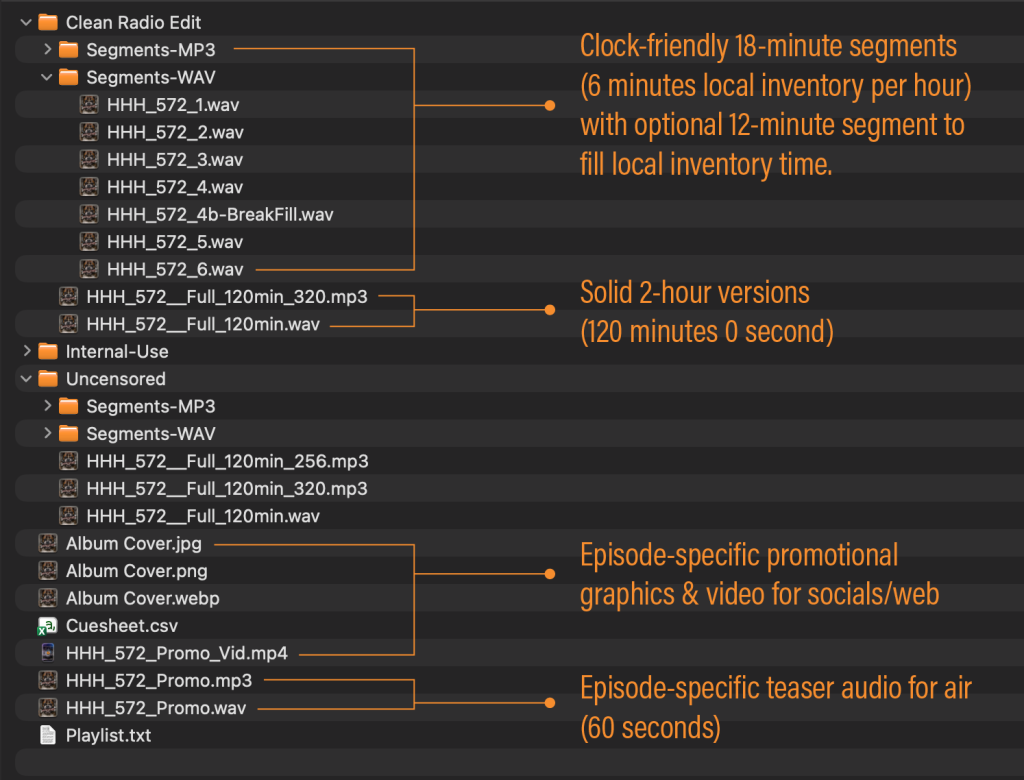Select file name HHH_572_5.wav
Image resolution: width=1024 pixels, height=780 pixels.
(x=175, y=242)
